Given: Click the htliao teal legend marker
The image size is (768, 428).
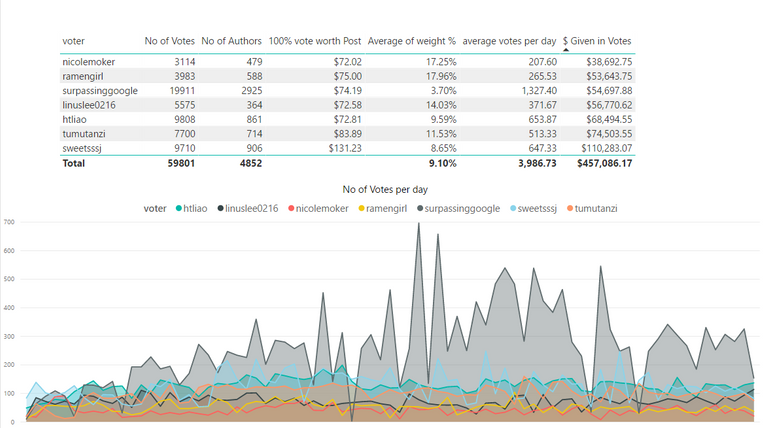Looking at the screenshot, I should click(179, 209).
